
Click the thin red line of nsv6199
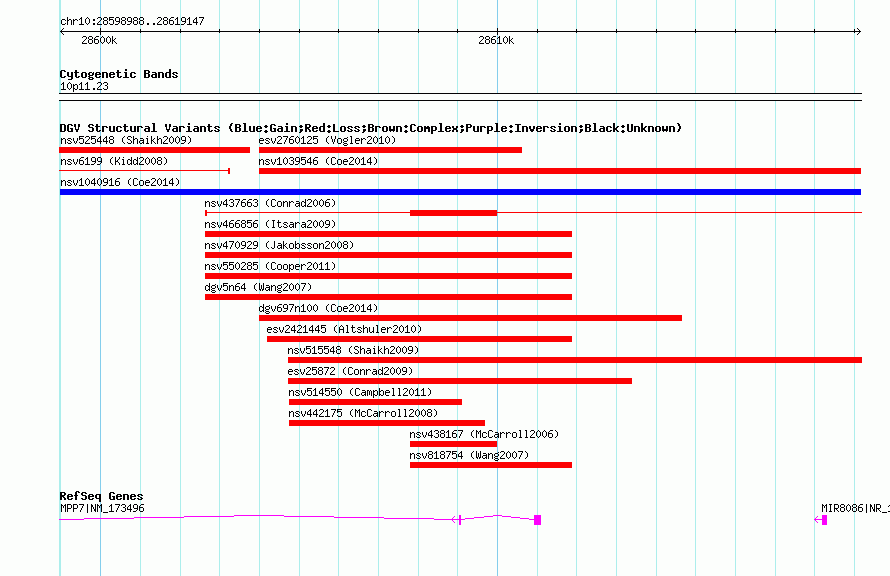point(144,170)
